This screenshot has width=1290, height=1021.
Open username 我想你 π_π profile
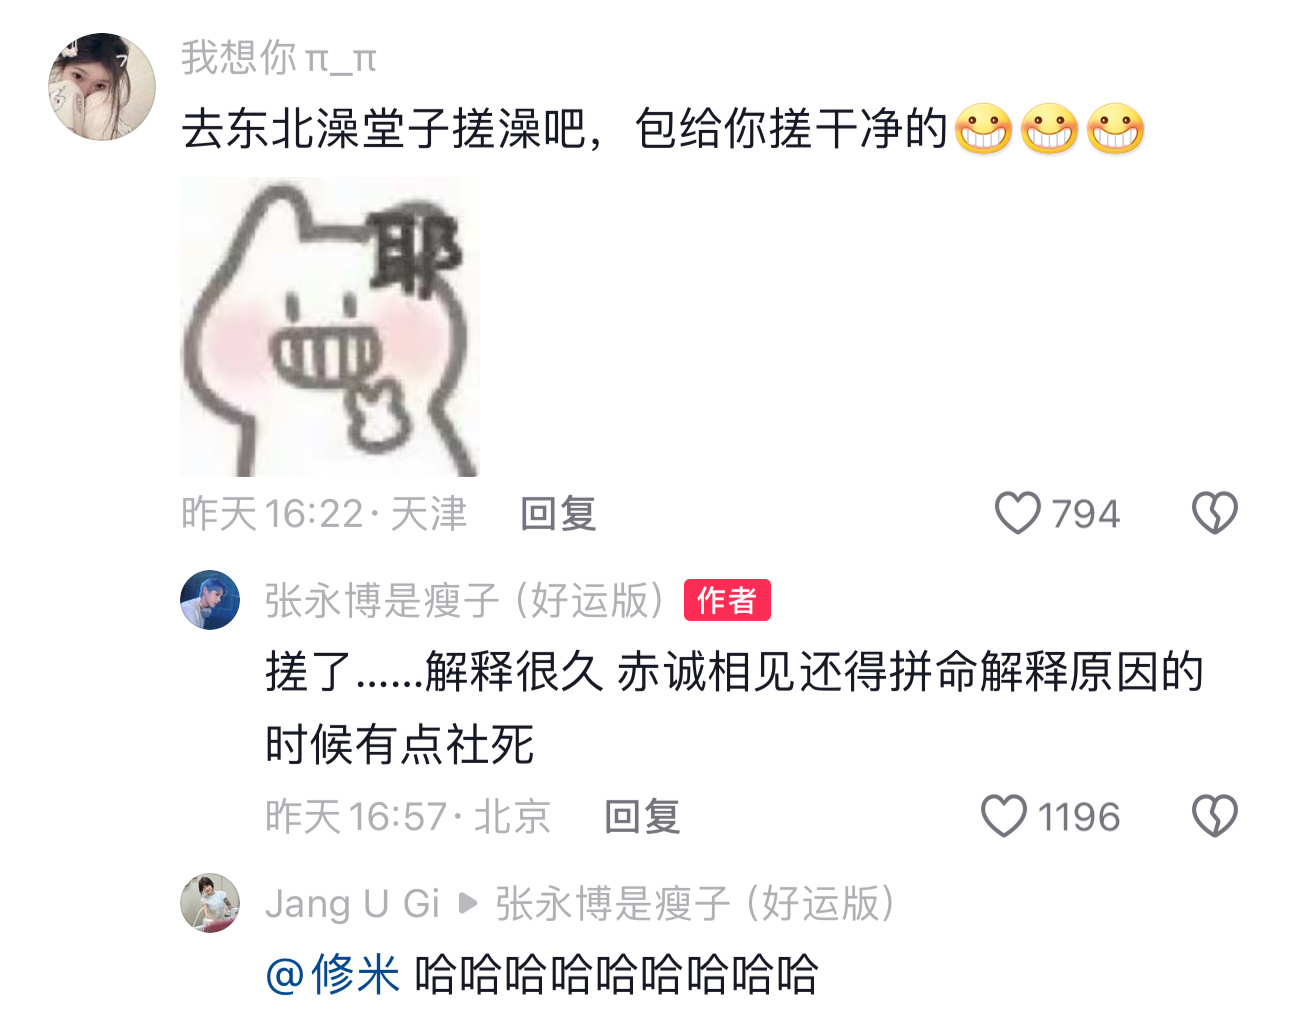pos(279,58)
